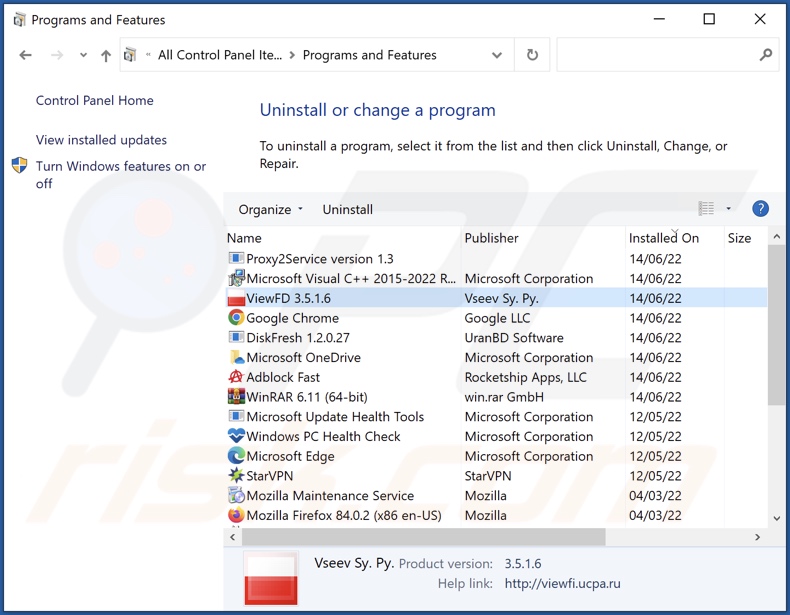The width and height of the screenshot is (790, 615).
Task: Click the scroll left arrow
Action: pos(232,537)
